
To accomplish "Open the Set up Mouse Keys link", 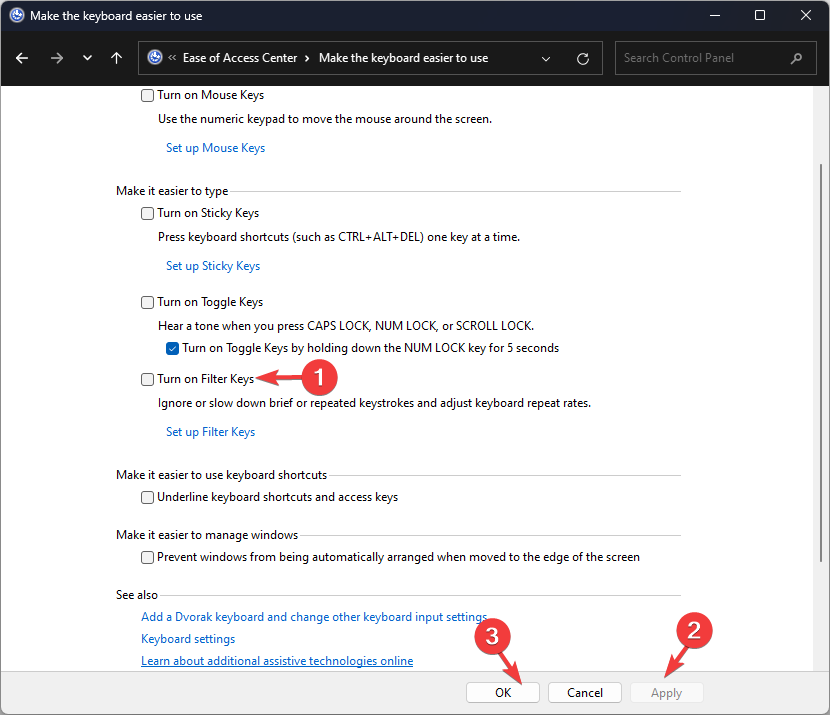I will tap(215, 148).
